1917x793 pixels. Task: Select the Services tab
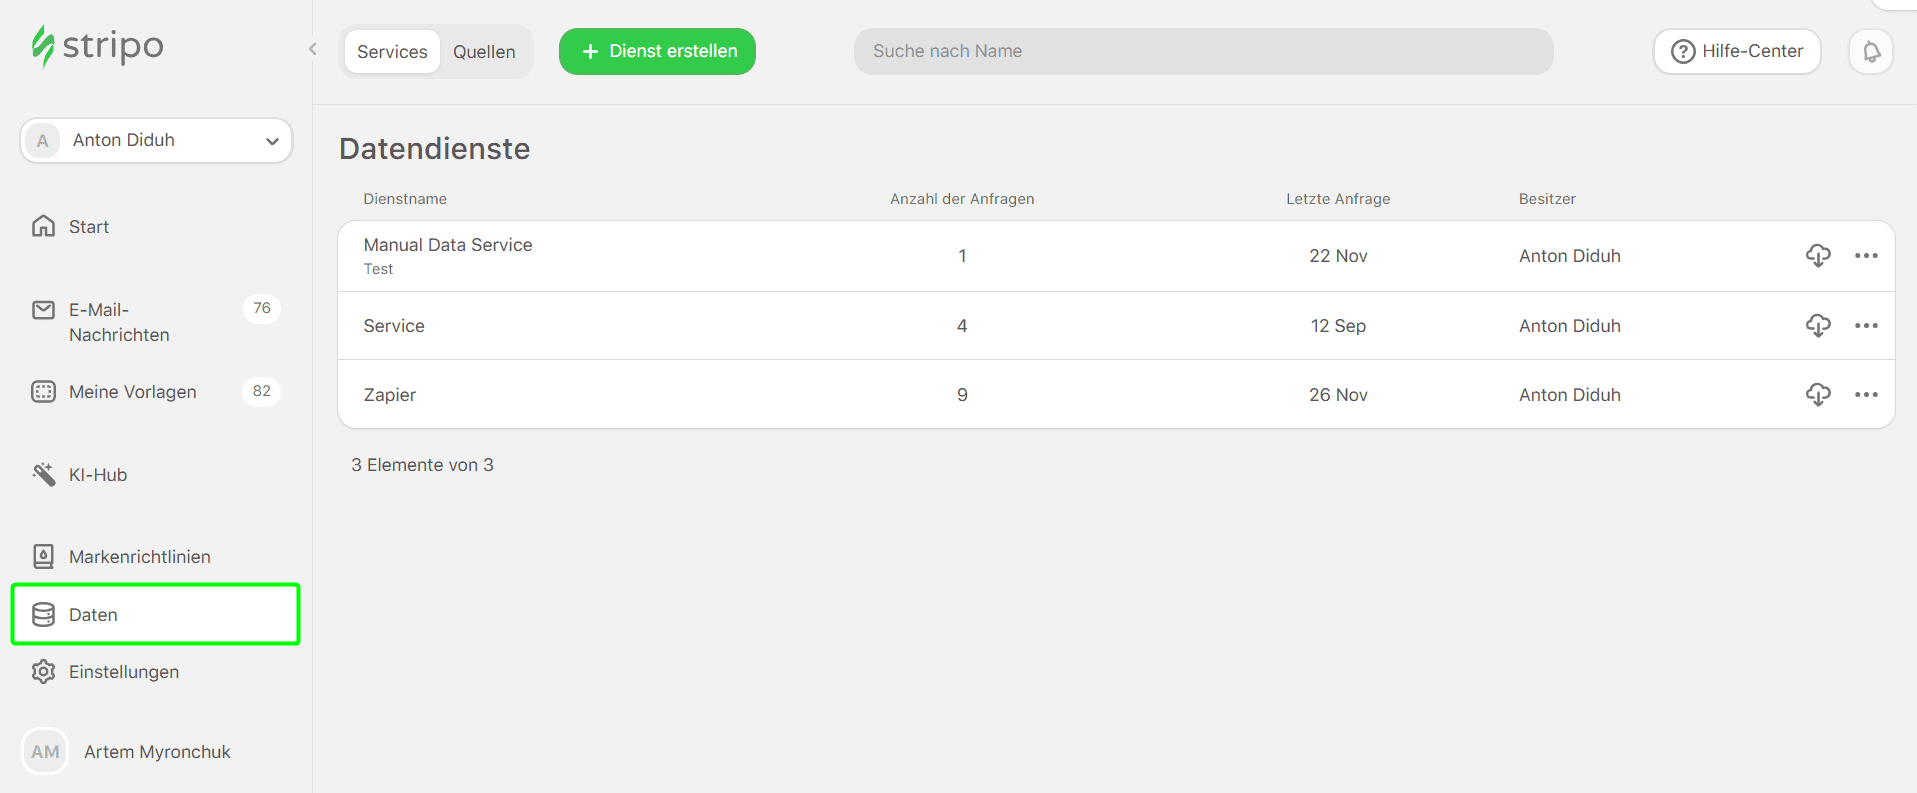point(392,52)
